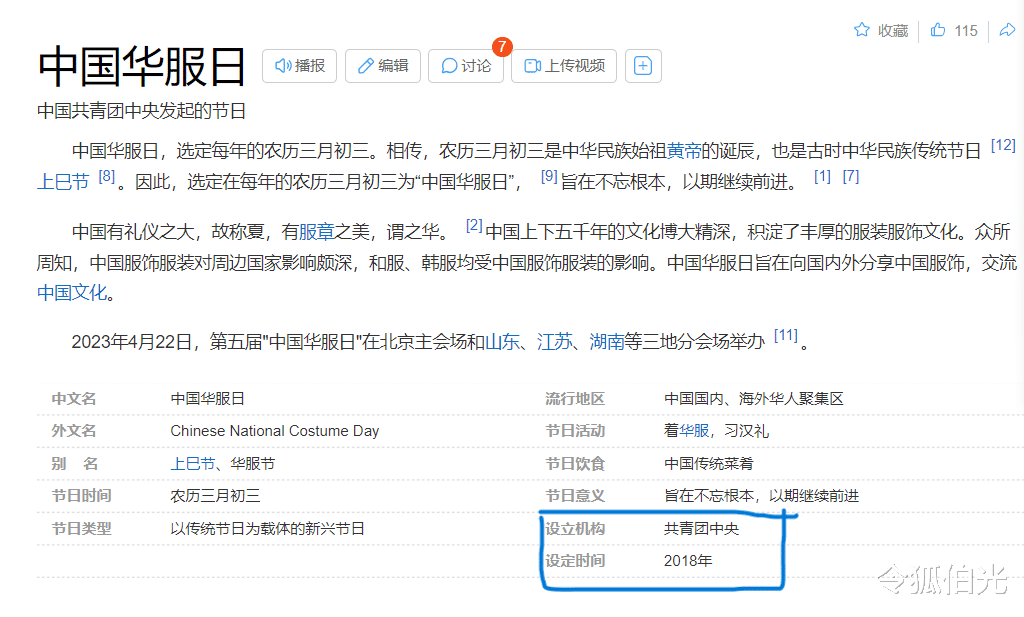Click the value 中国华服日 in 中文名 row
The image size is (1024, 617).
pos(208,399)
